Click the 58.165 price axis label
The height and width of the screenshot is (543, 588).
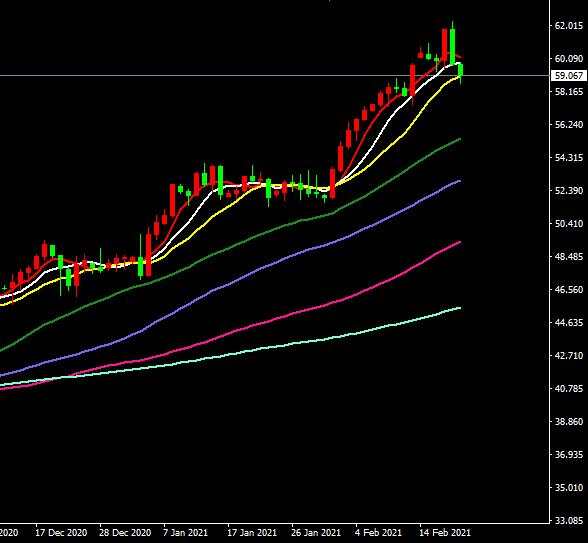(x=569, y=92)
